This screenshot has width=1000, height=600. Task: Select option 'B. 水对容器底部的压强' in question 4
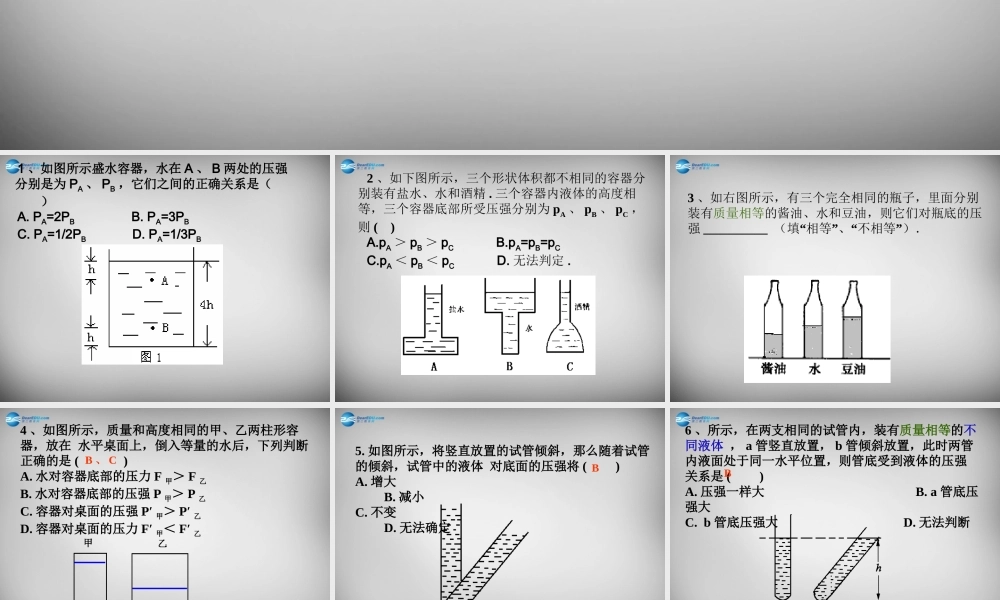click(113, 494)
